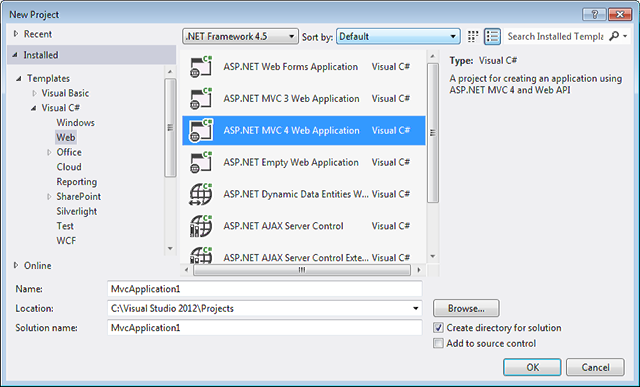The width and height of the screenshot is (640, 387).
Task: Select ASP.NET Empty Web Application icon
Action: (x=201, y=162)
